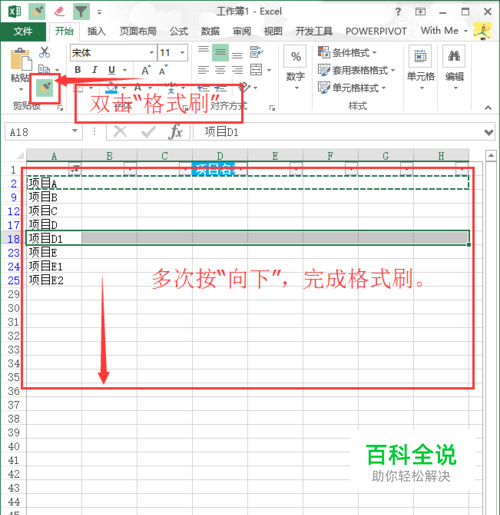Collapse the ribbon with the caret

[x=488, y=107]
